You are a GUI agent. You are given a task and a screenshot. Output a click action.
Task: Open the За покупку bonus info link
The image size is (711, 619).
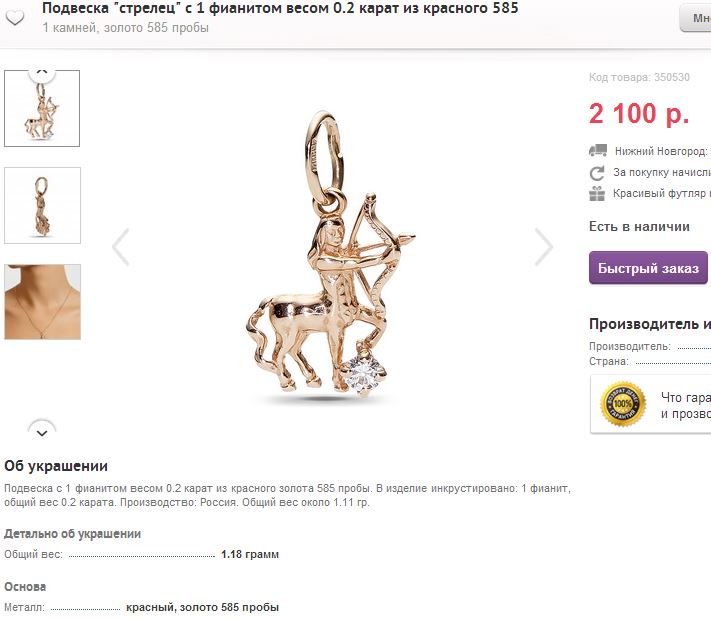coord(662,172)
